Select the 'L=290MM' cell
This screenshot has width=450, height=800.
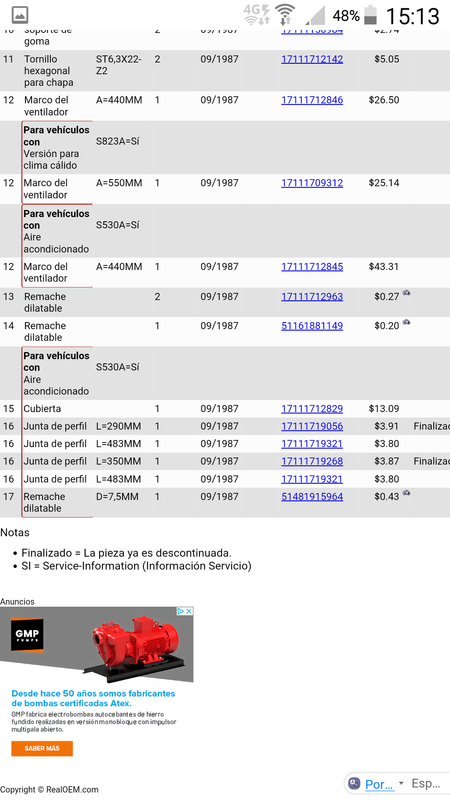[x=118, y=427]
